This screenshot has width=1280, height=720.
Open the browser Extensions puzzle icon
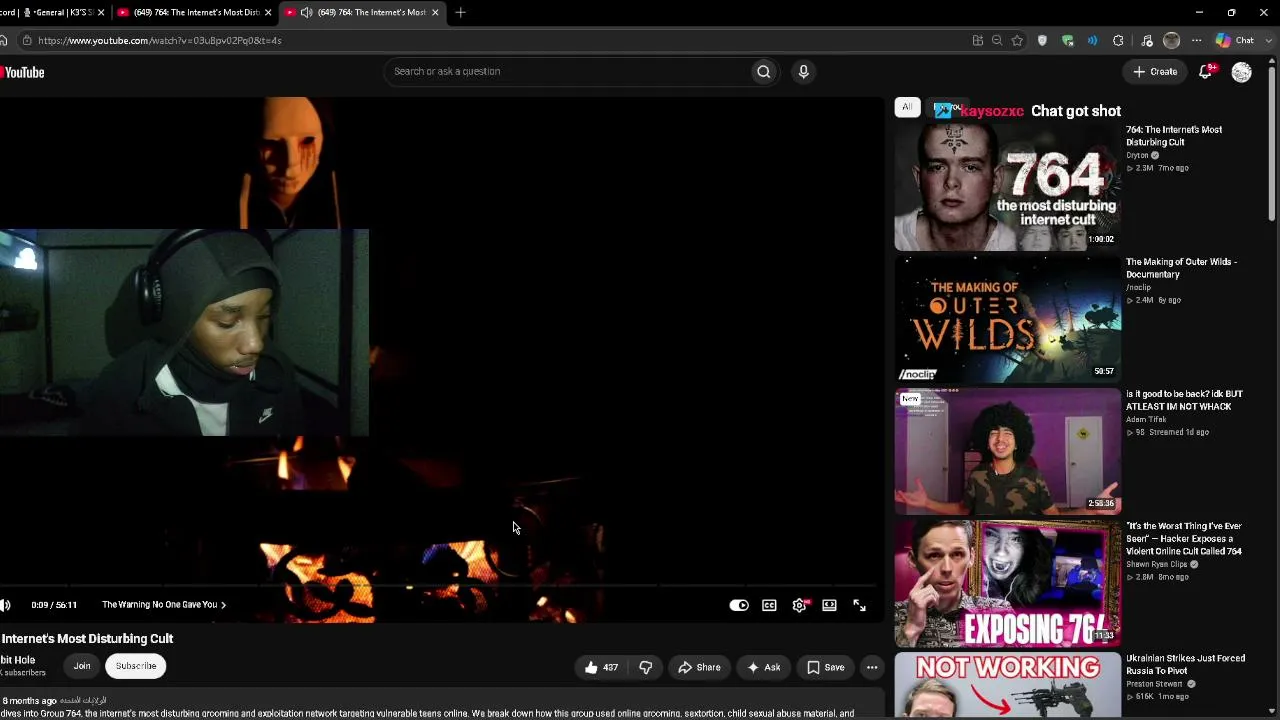[x=1118, y=41]
